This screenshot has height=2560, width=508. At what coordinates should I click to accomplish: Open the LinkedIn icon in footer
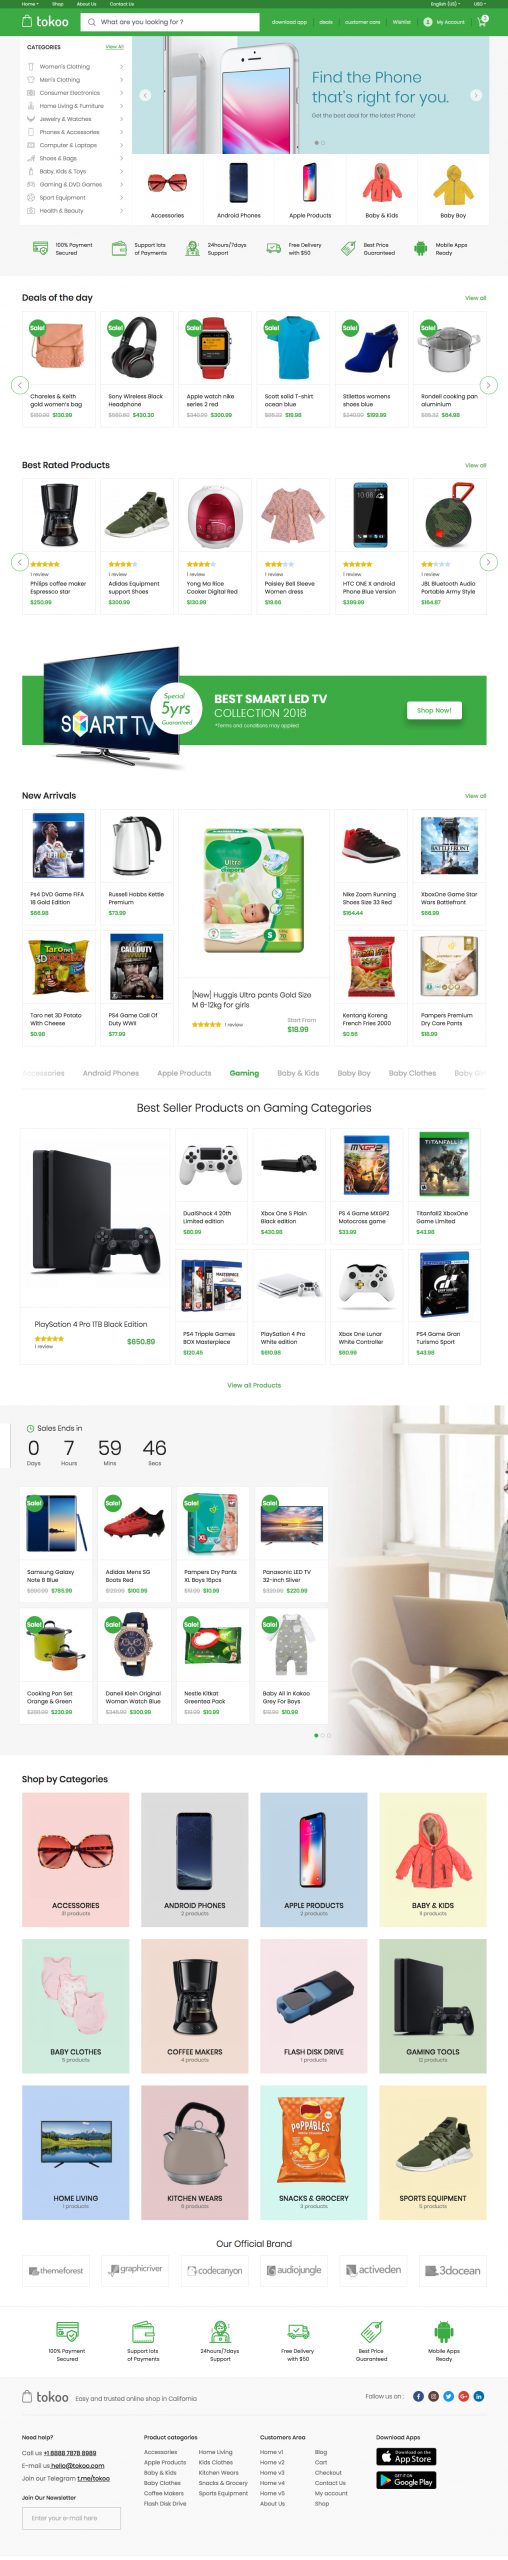pyautogui.click(x=479, y=2396)
